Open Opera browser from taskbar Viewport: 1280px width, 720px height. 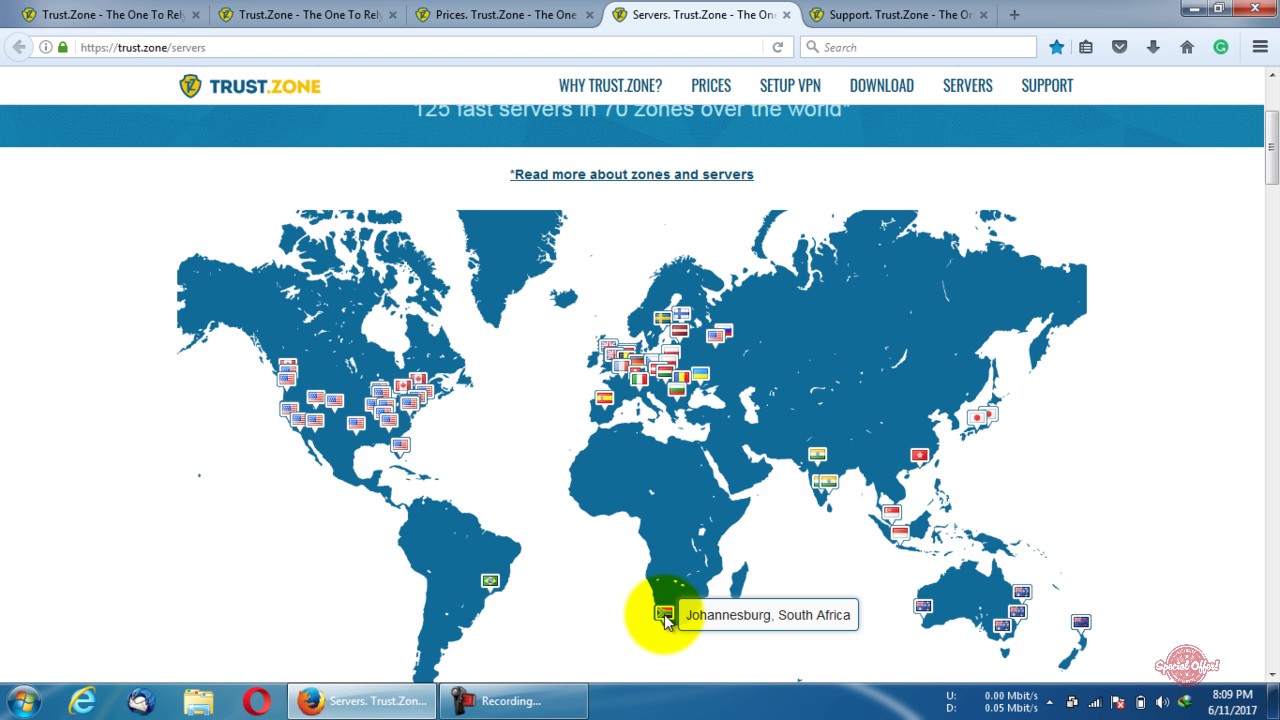pyautogui.click(x=256, y=701)
